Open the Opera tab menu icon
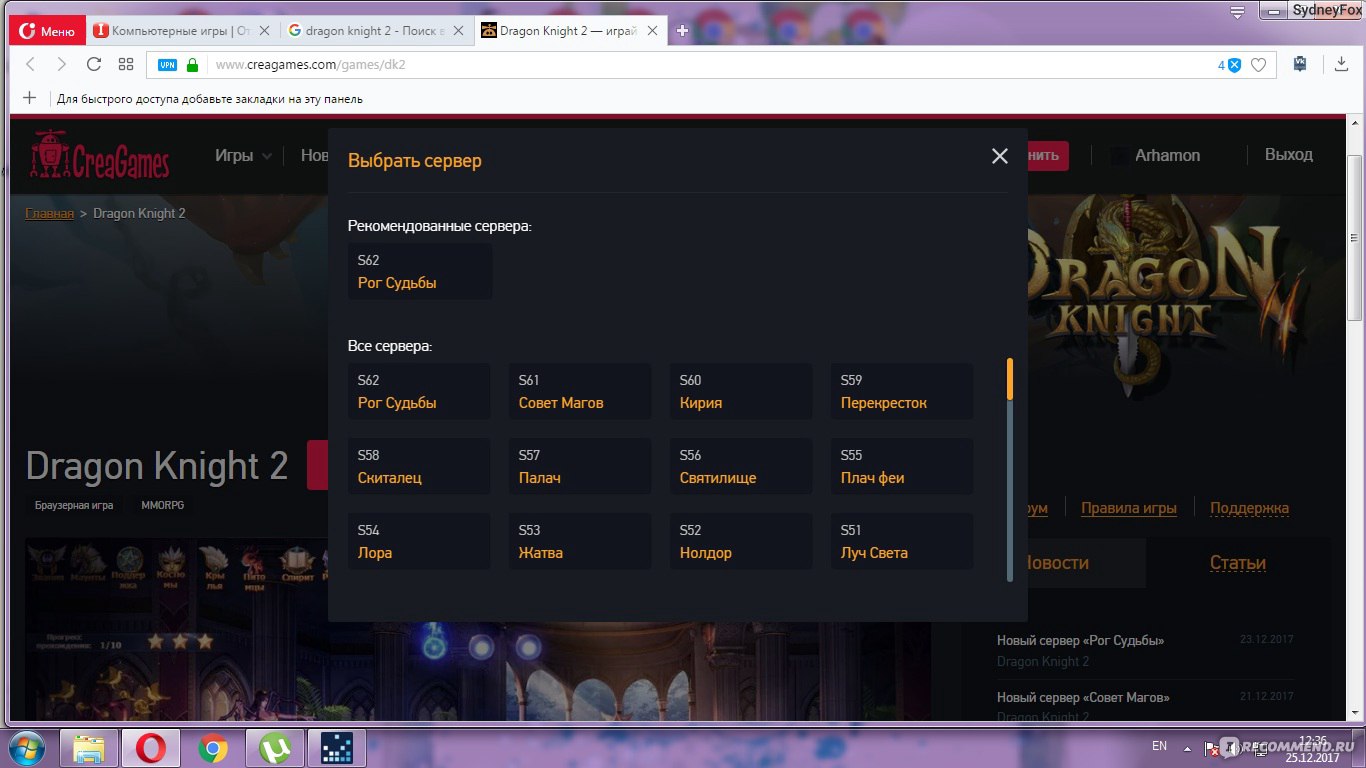Image resolution: width=1366 pixels, height=768 pixels. click(x=1237, y=12)
